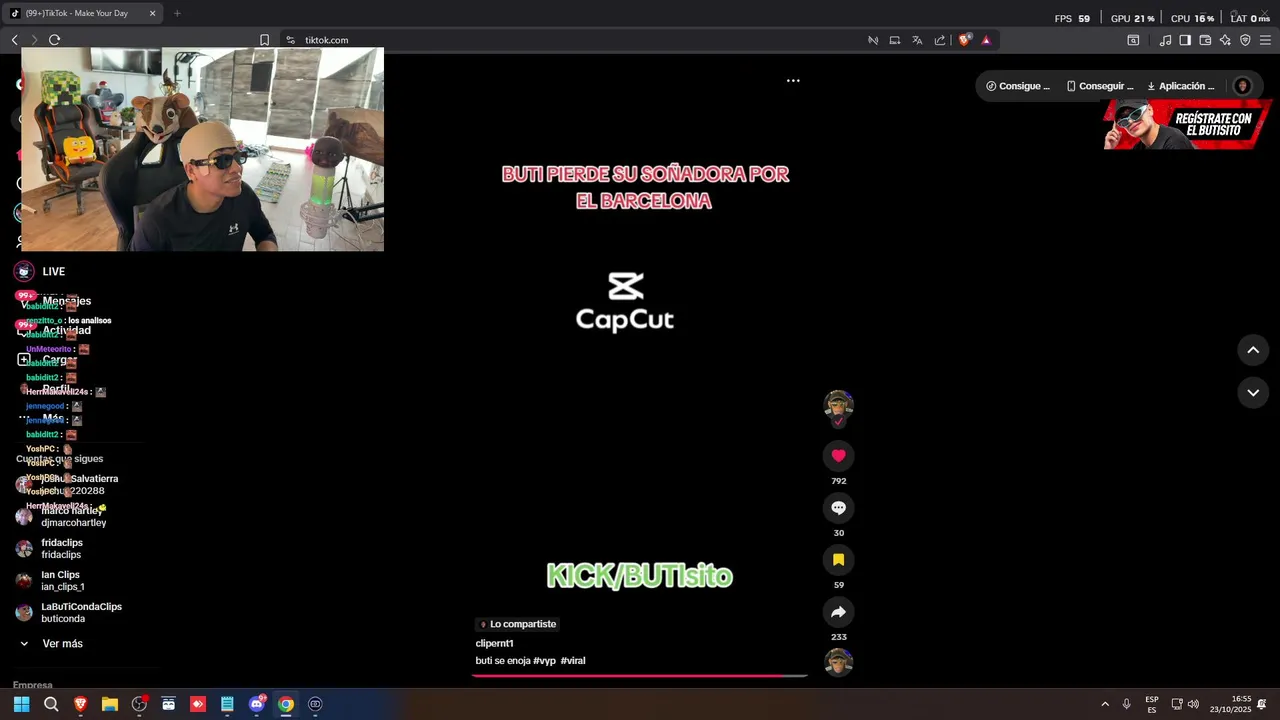
Task: Open the share page icon in address bar
Action: coord(940,40)
